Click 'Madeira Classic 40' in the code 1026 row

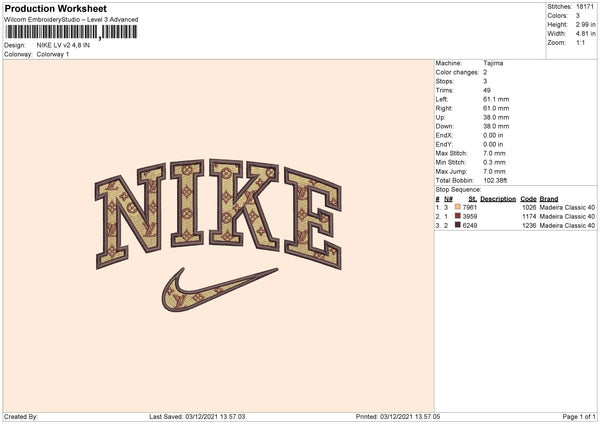coord(567,207)
